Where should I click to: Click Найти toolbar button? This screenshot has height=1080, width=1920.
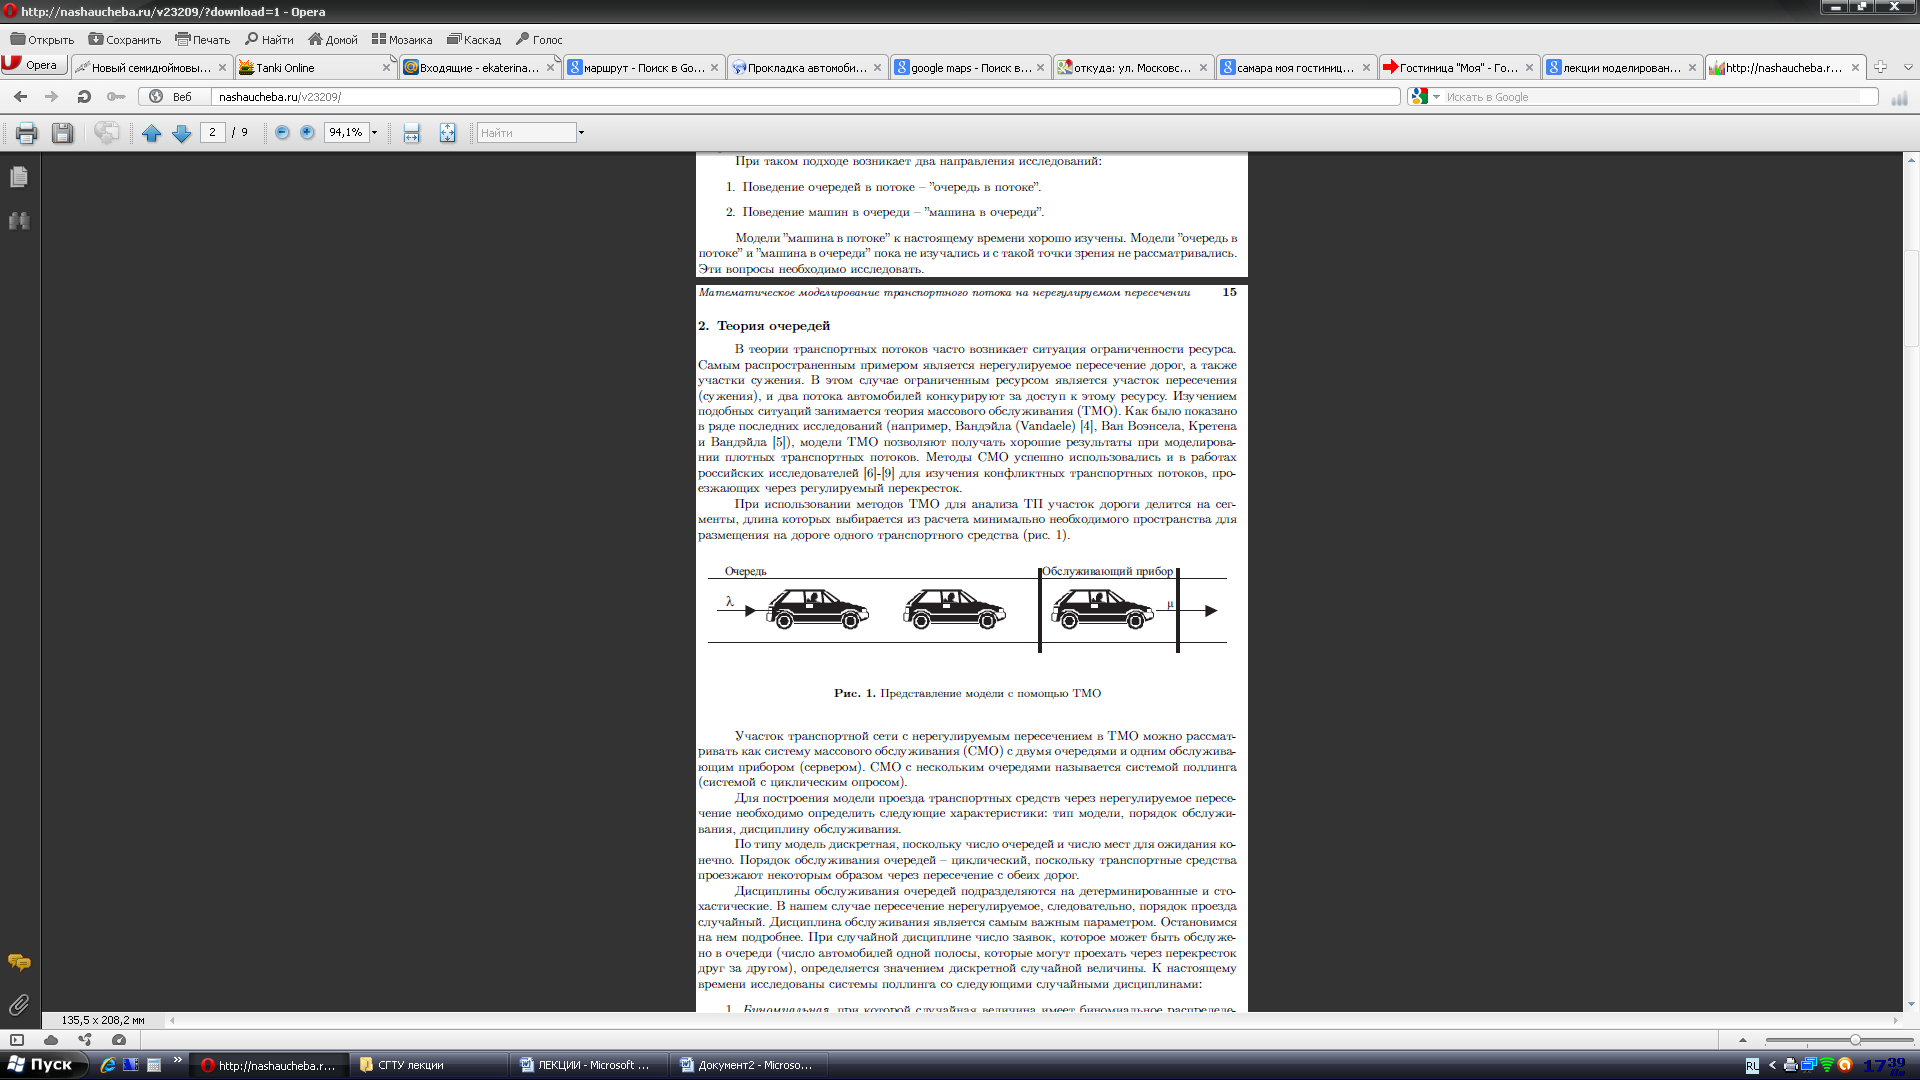[269, 39]
